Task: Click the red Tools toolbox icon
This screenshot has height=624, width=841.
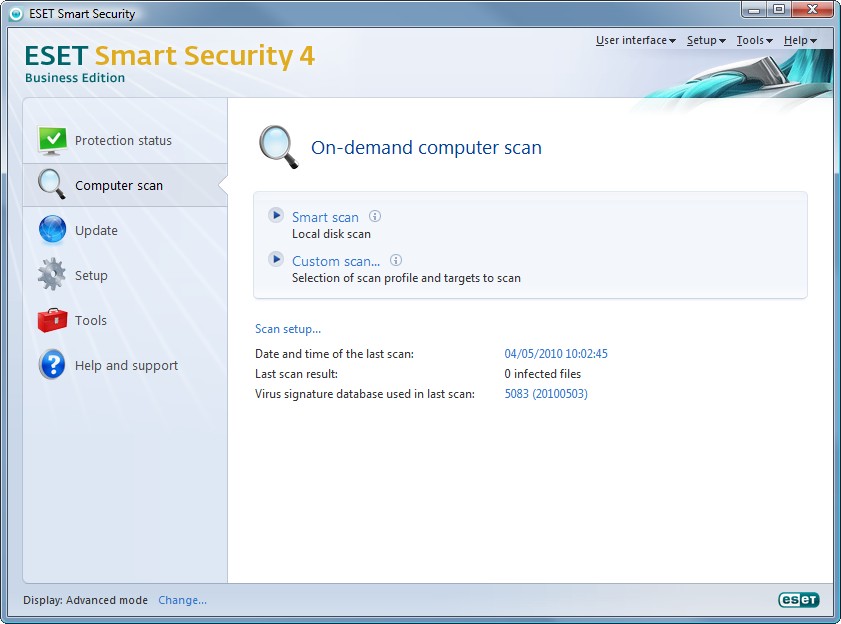Action: click(x=52, y=320)
